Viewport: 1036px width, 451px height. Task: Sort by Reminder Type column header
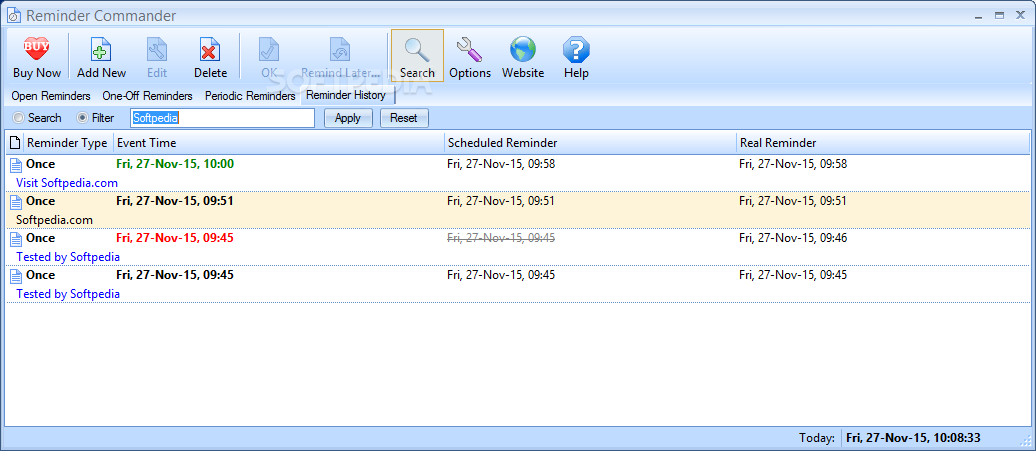(67, 143)
